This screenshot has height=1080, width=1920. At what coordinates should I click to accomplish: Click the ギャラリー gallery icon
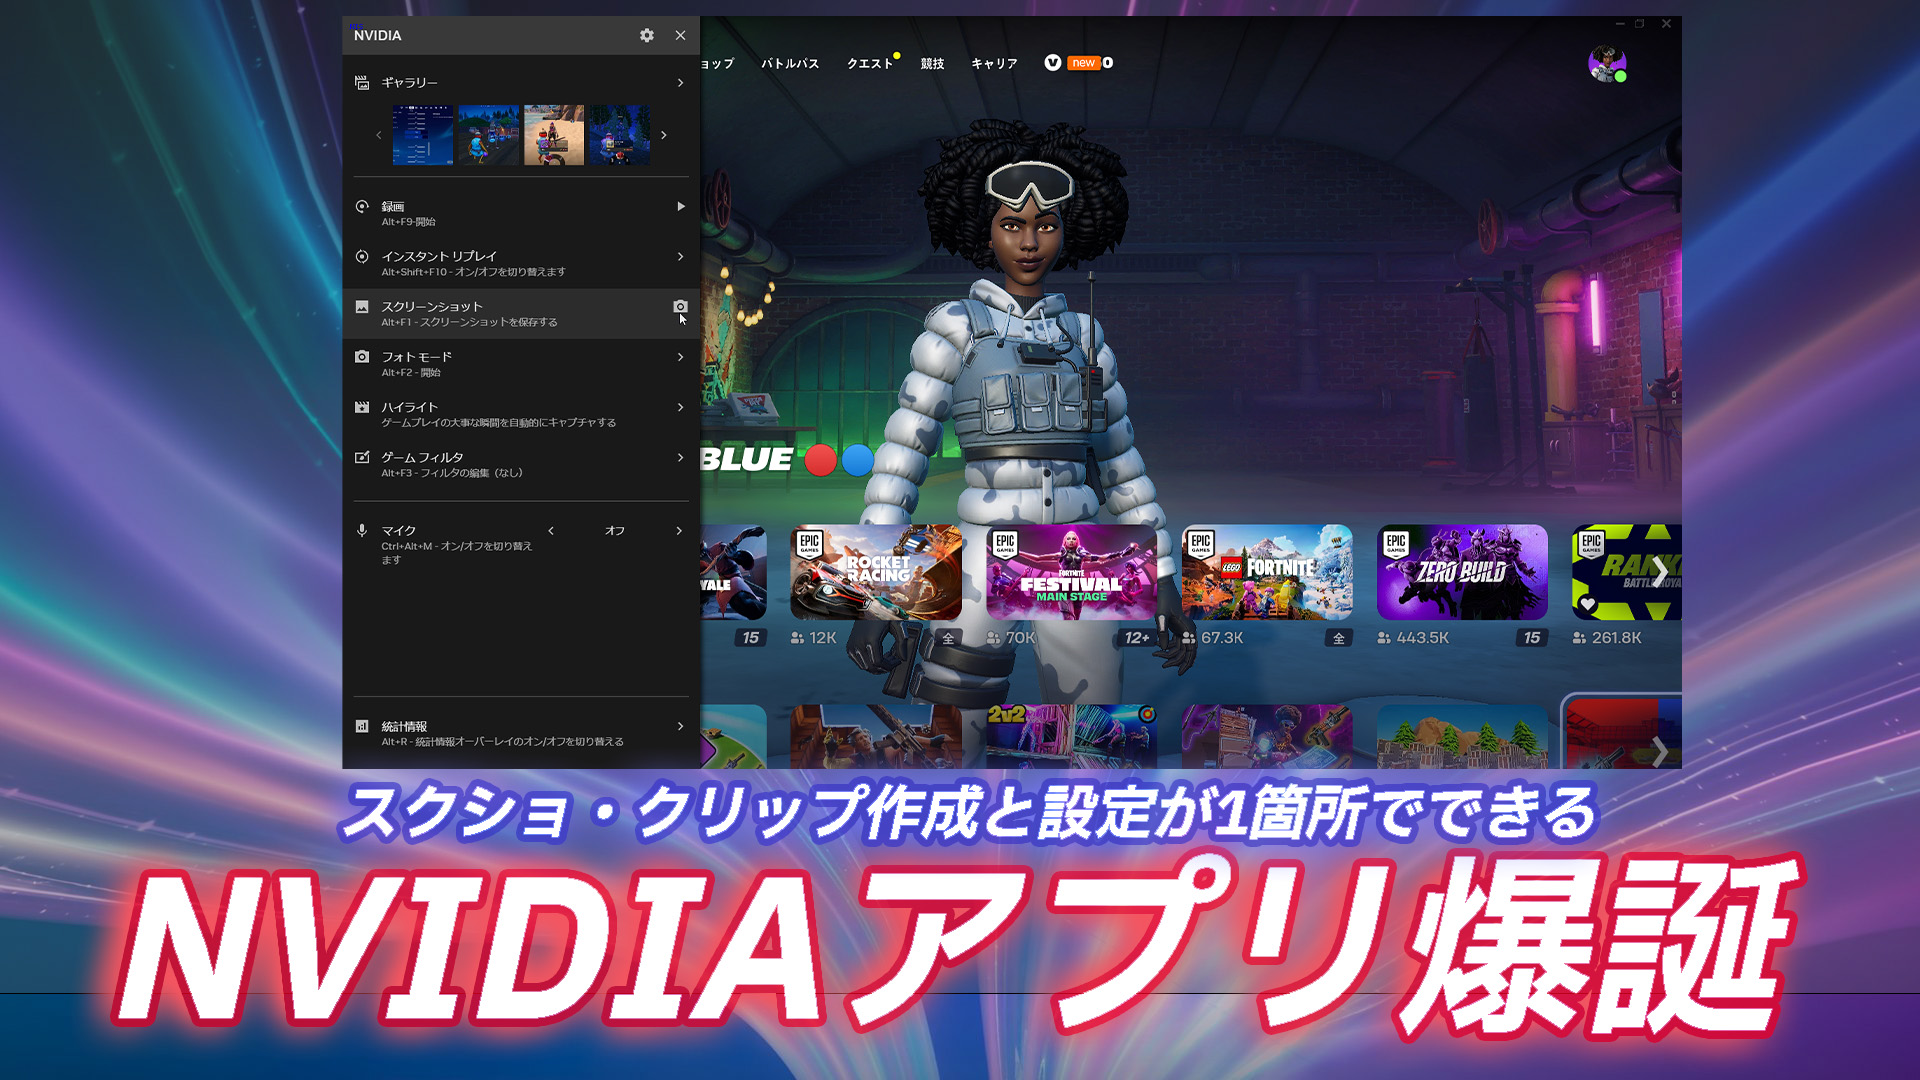pyautogui.click(x=362, y=82)
